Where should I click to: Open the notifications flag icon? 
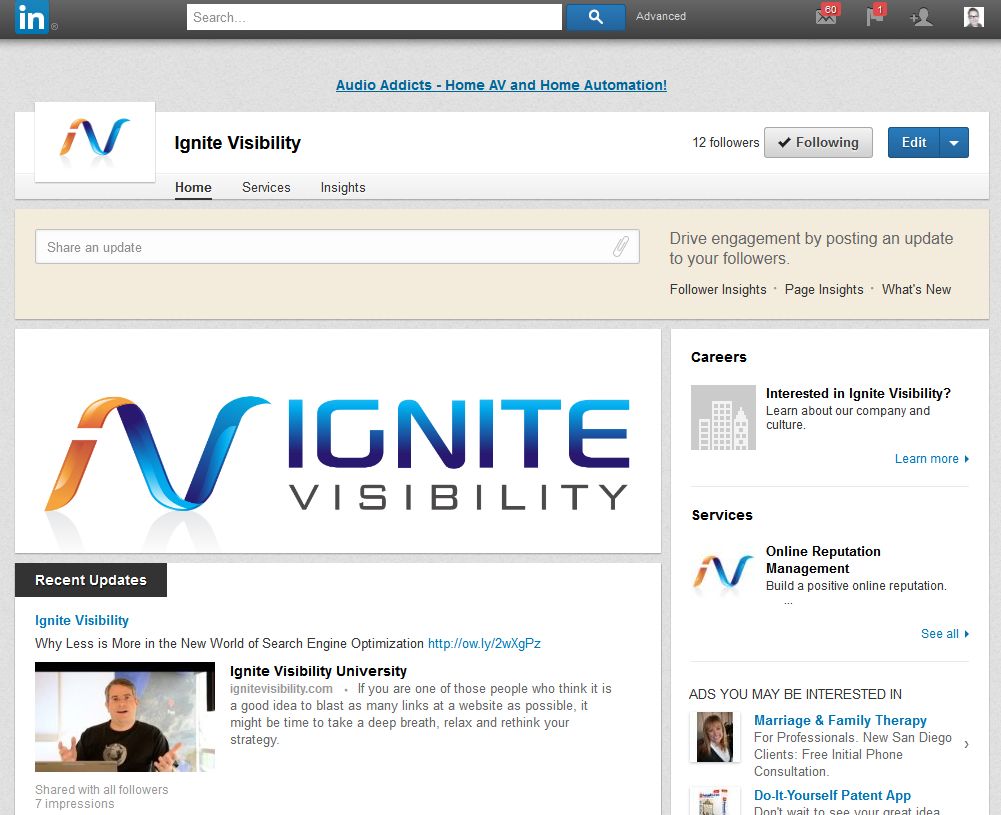(875, 16)
